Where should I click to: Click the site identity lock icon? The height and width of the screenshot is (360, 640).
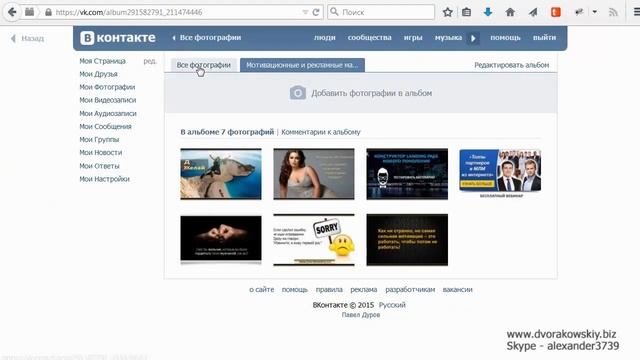(48, 12)
